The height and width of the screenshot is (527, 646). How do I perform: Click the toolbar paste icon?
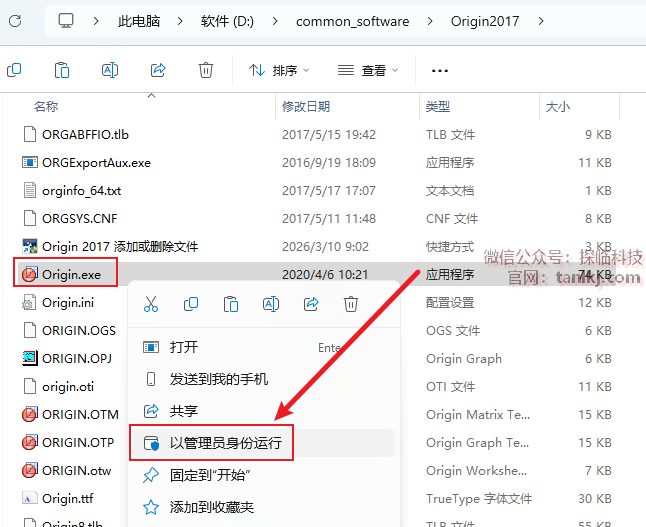62,70
